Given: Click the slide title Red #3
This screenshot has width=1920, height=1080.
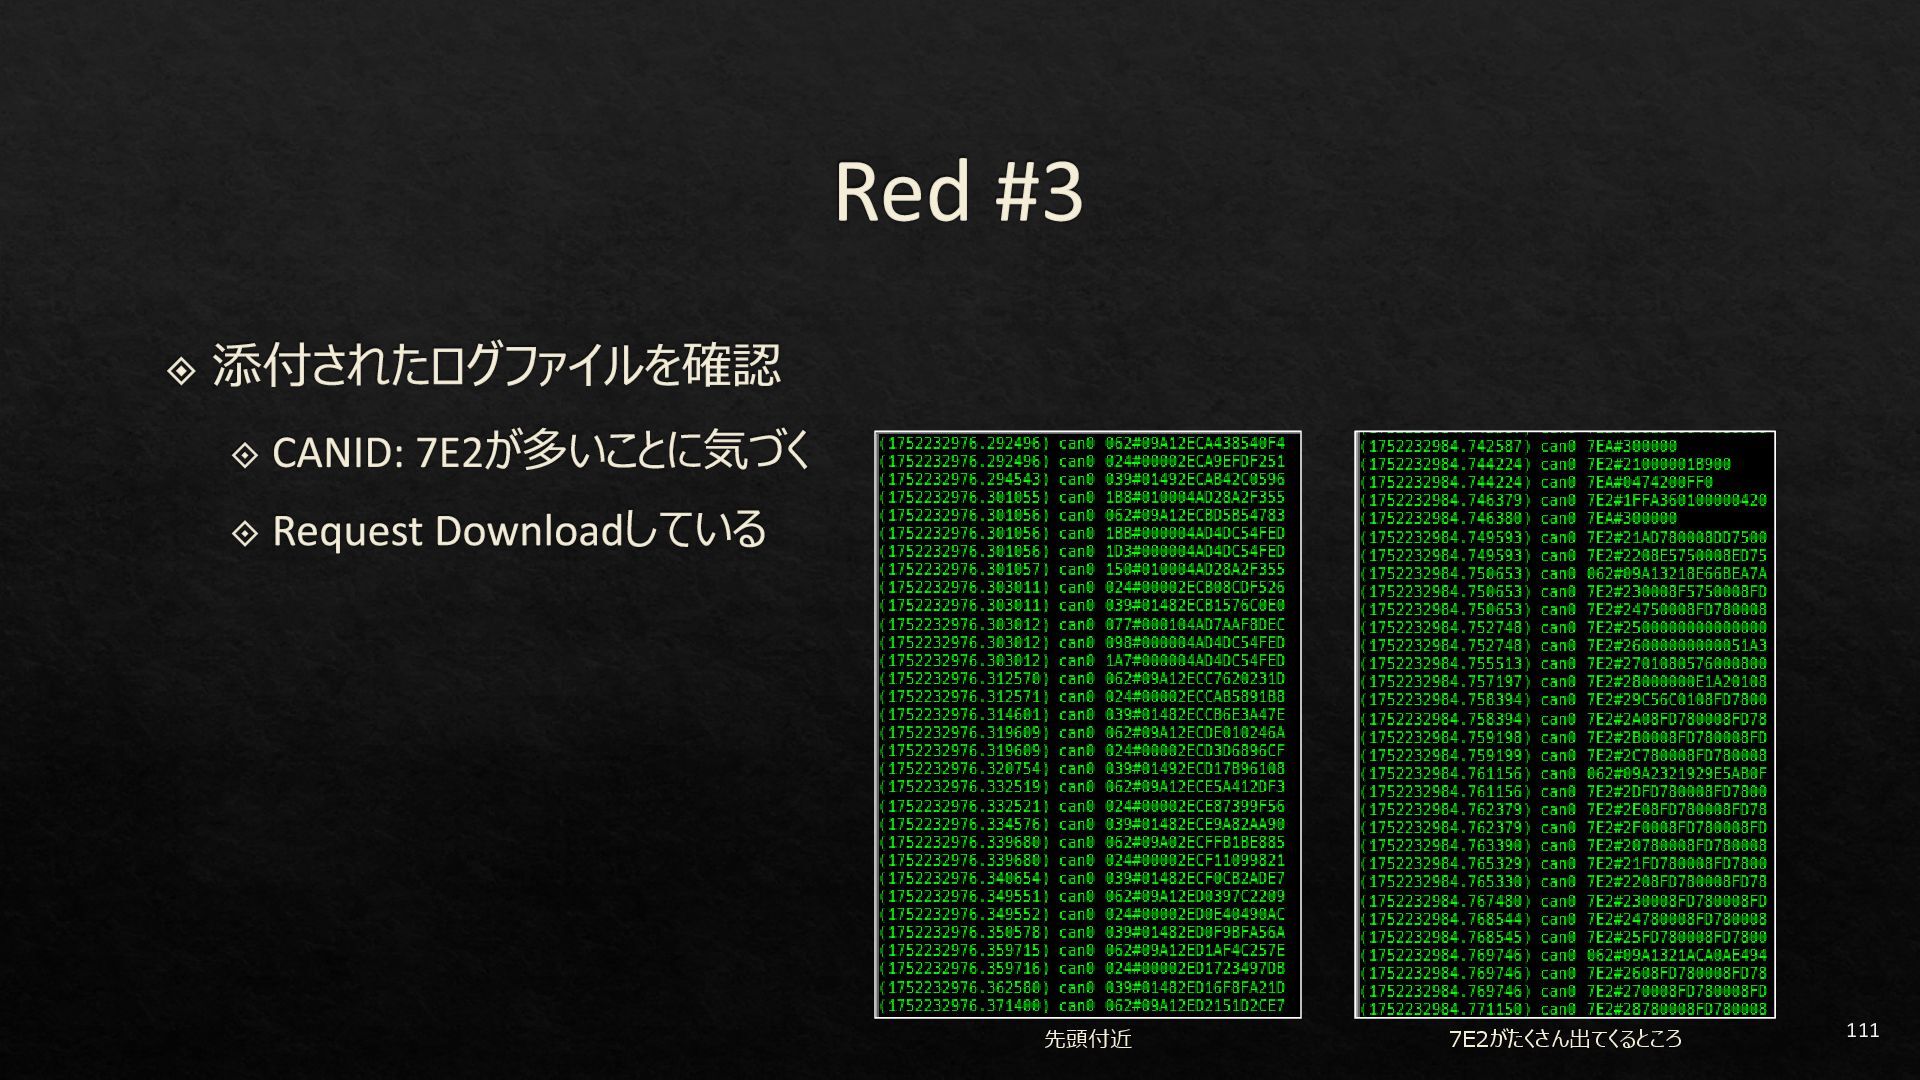Looking at the screenshot, I should tap(958, 191).
